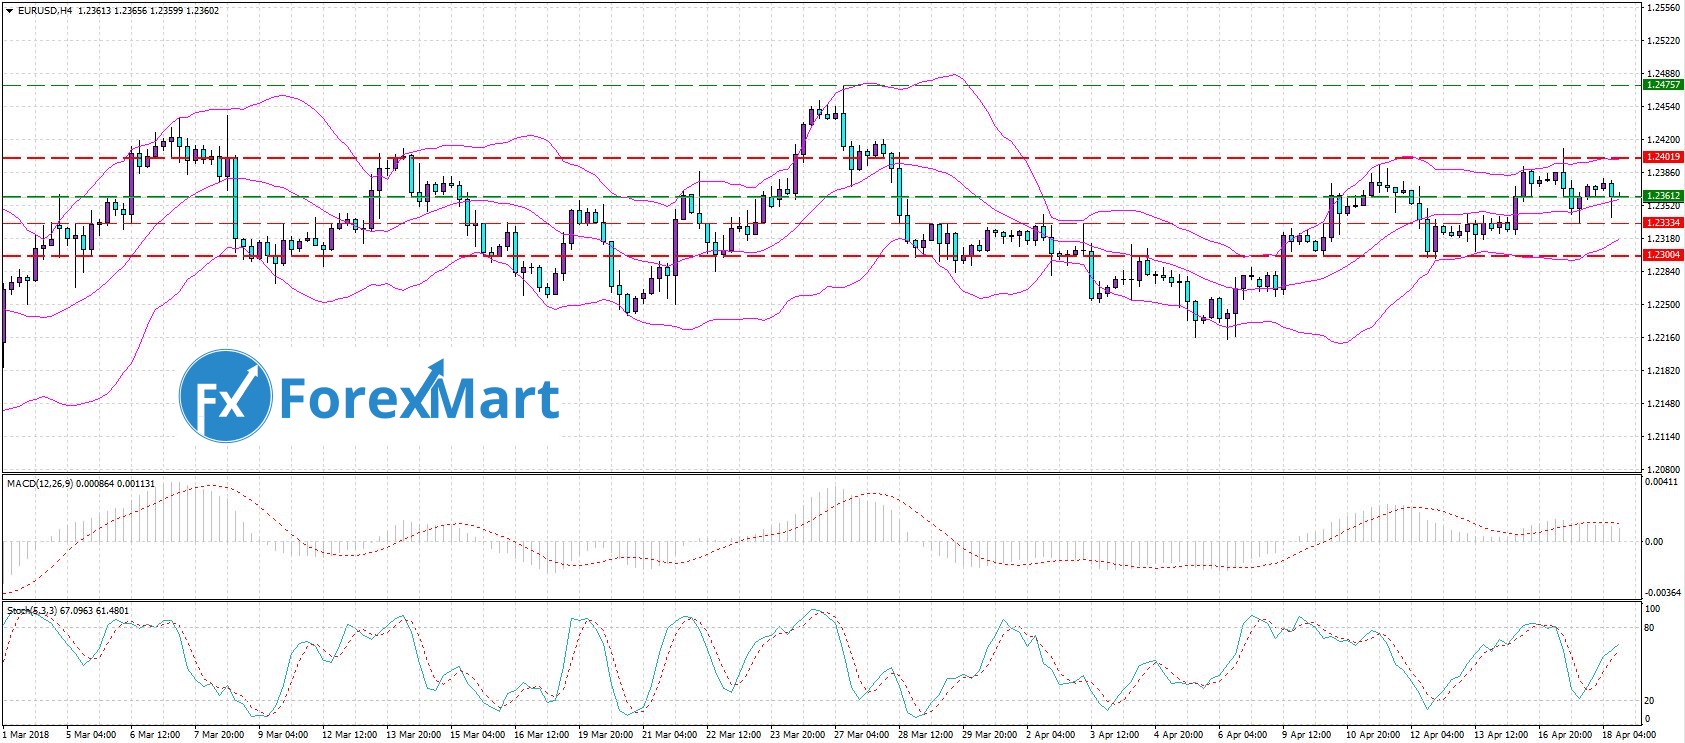Click the 19 Mar 20:00 time label
The width and height of the screenshot is (1685, 743).
click(x=605, y=735)
